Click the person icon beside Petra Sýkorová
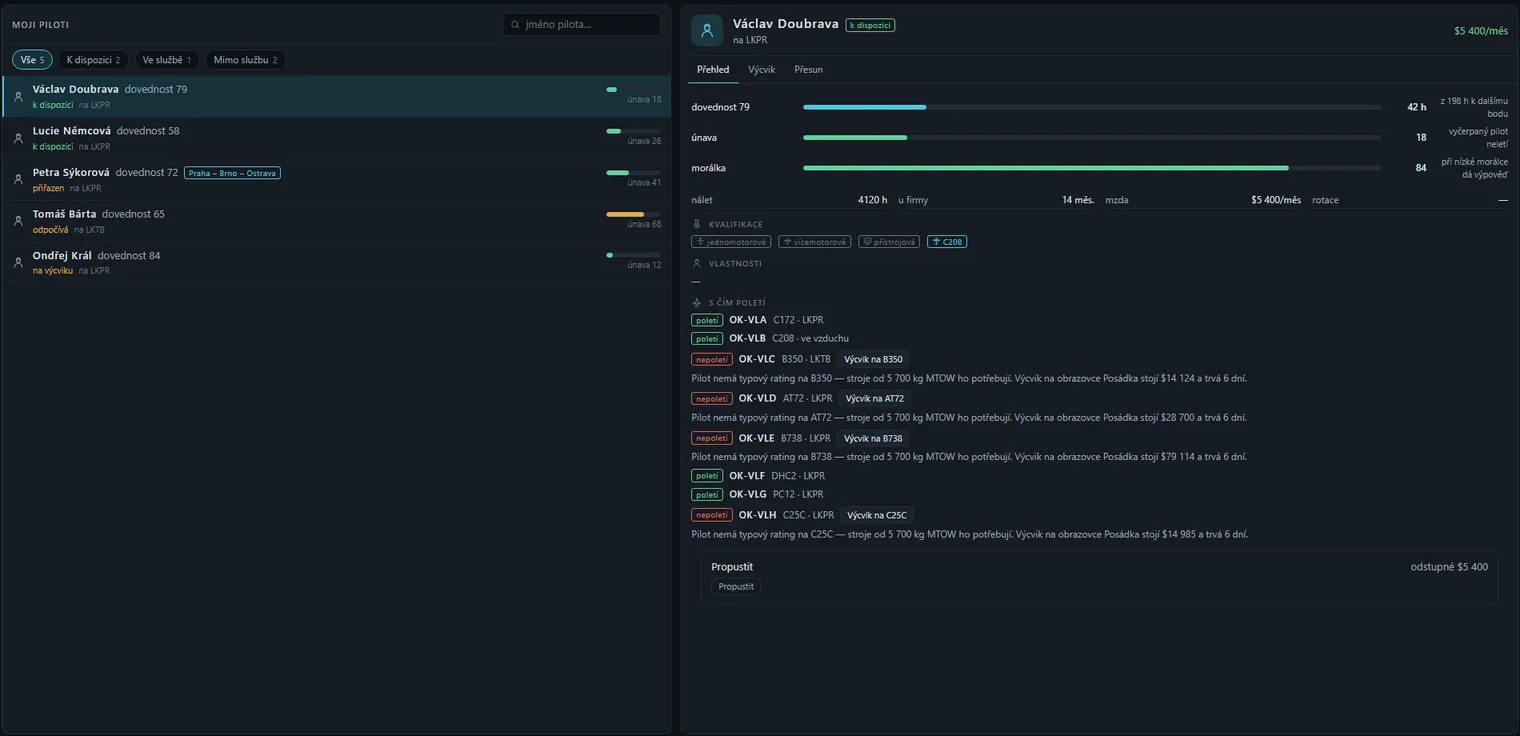 [18, 180]
